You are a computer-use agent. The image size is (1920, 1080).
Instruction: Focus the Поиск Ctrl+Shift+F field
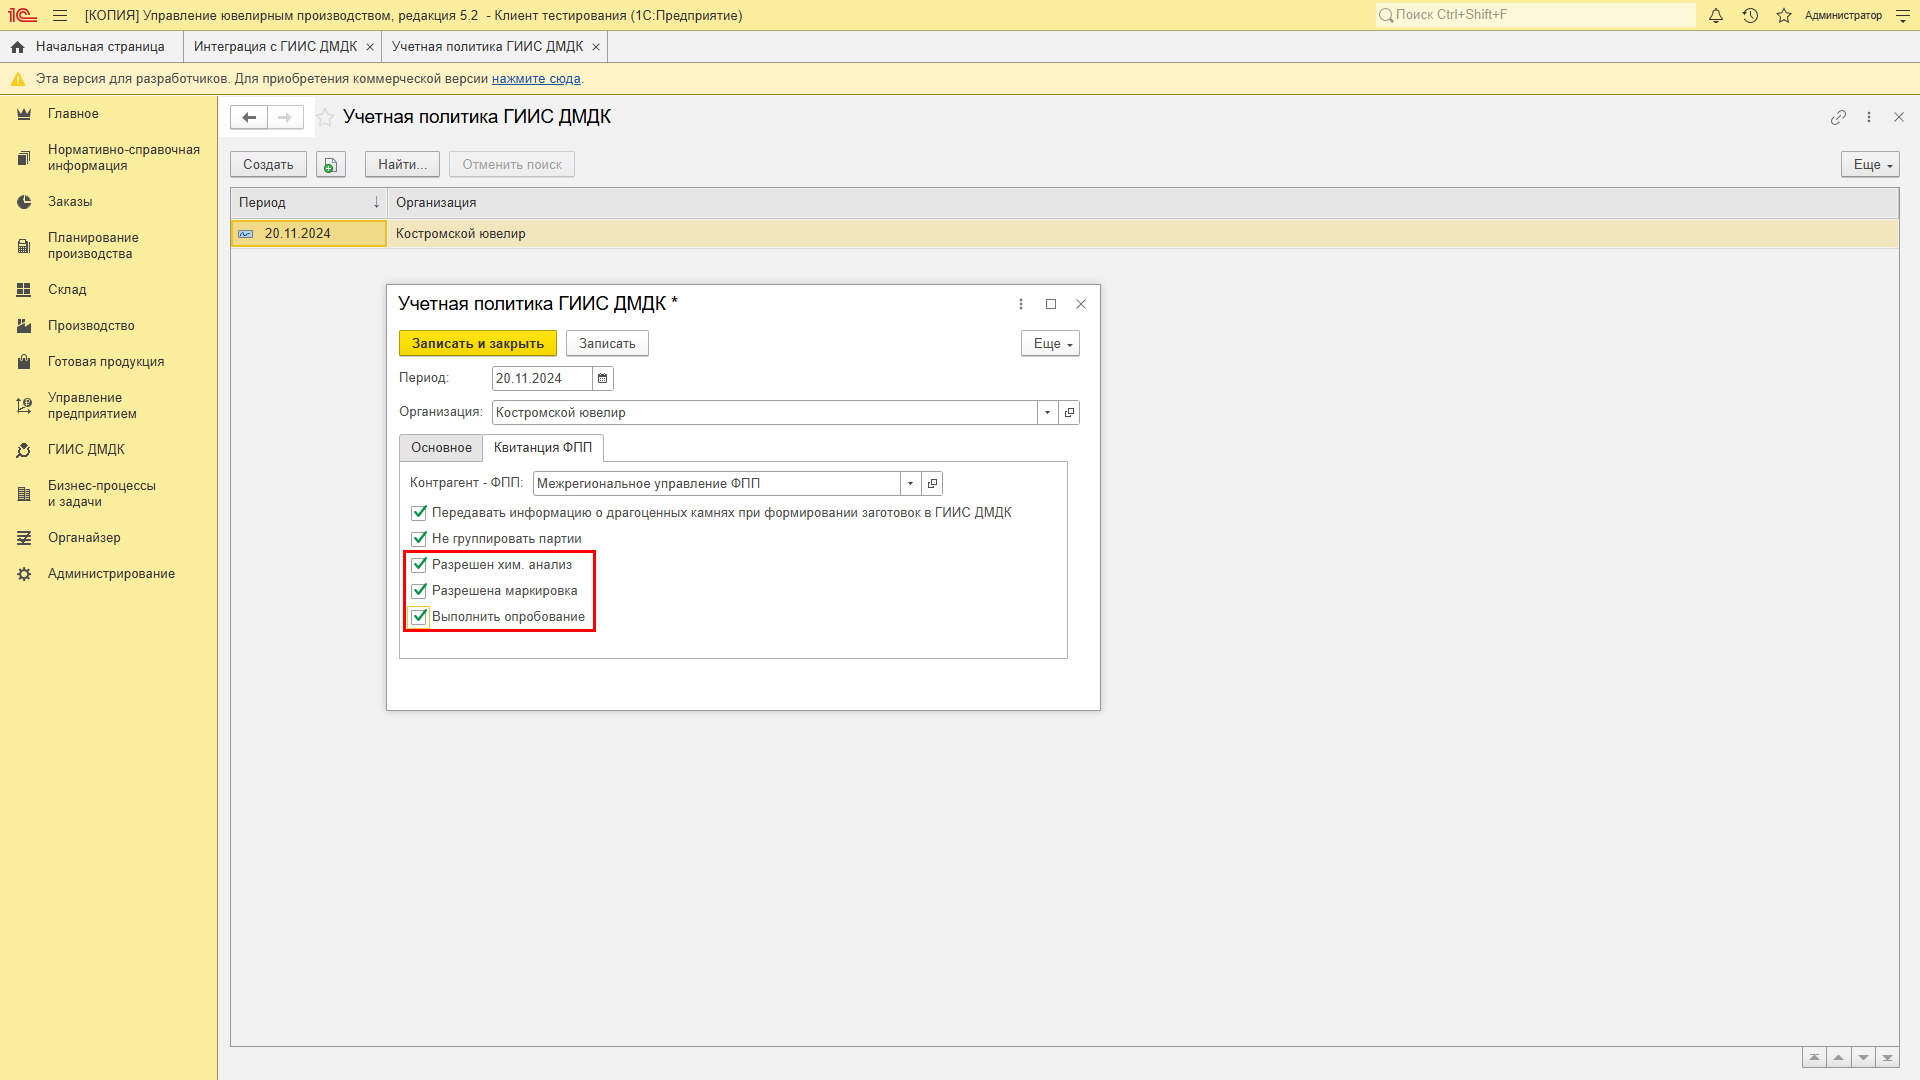point(1535,15)
